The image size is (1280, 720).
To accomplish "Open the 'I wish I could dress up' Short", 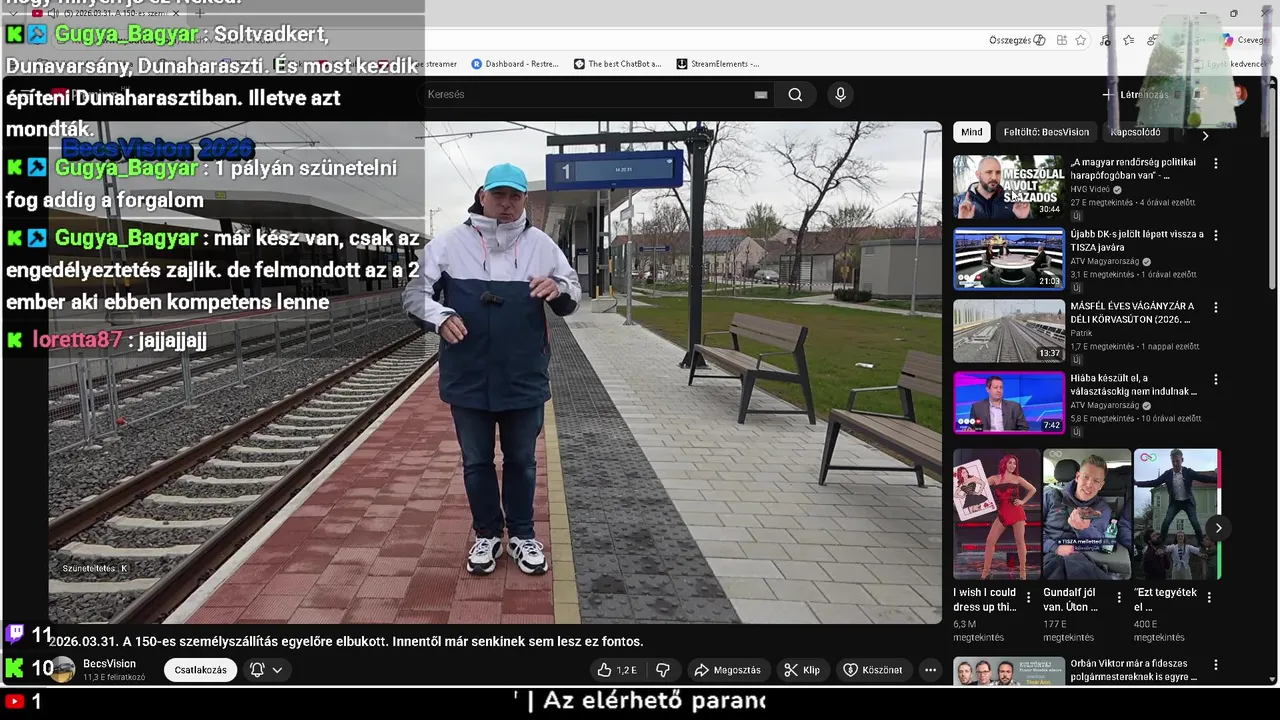I will click(x=997, y=514).
